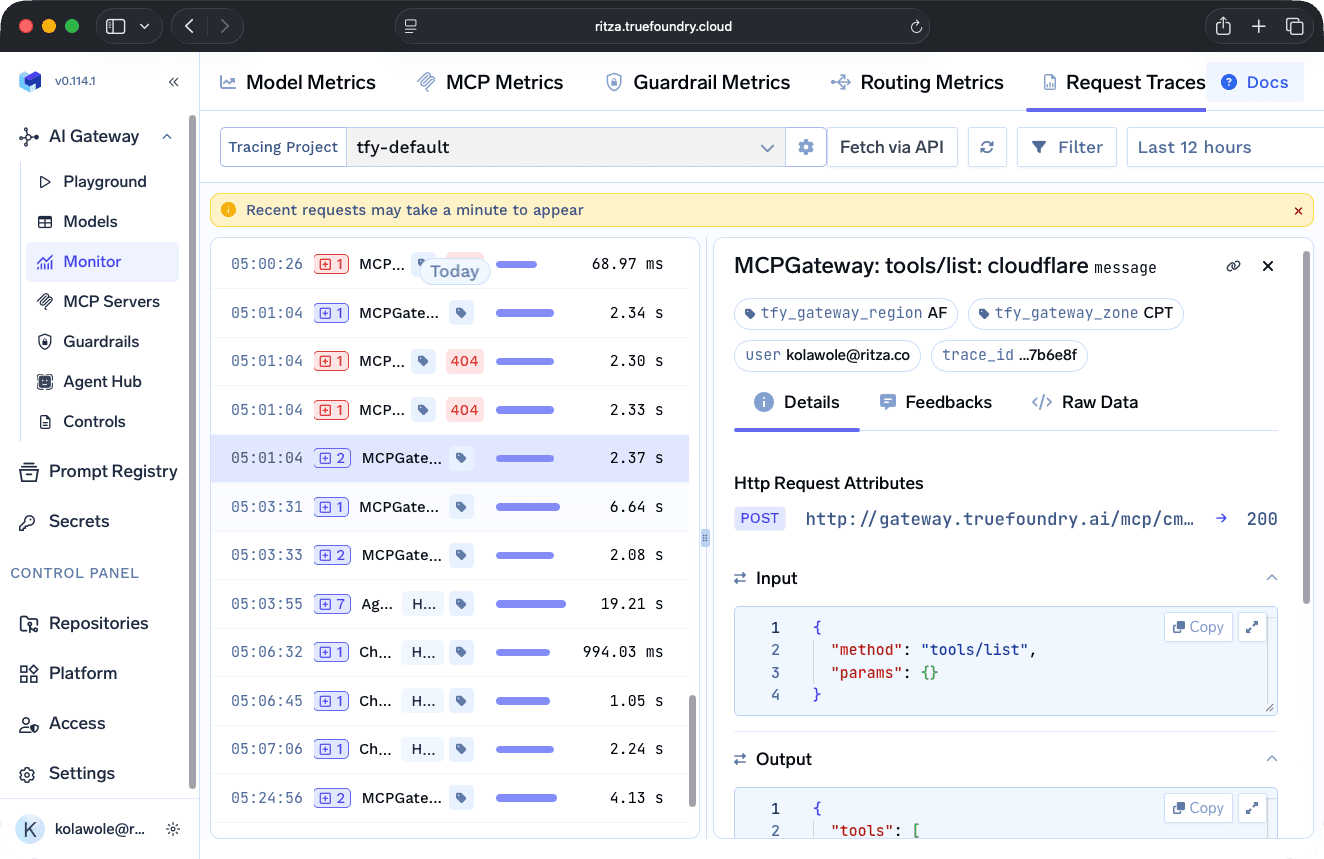Collapse the Input section chevron
This screenshot has height=859, width=1324.
(1271, 578)
